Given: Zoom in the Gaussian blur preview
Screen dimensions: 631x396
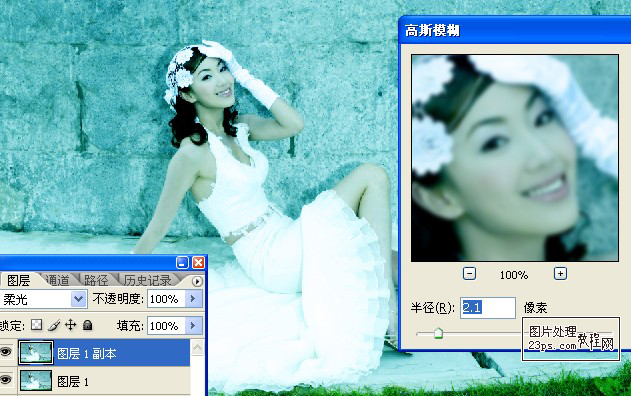Looking at the screenshot, I should coord(560,274).
